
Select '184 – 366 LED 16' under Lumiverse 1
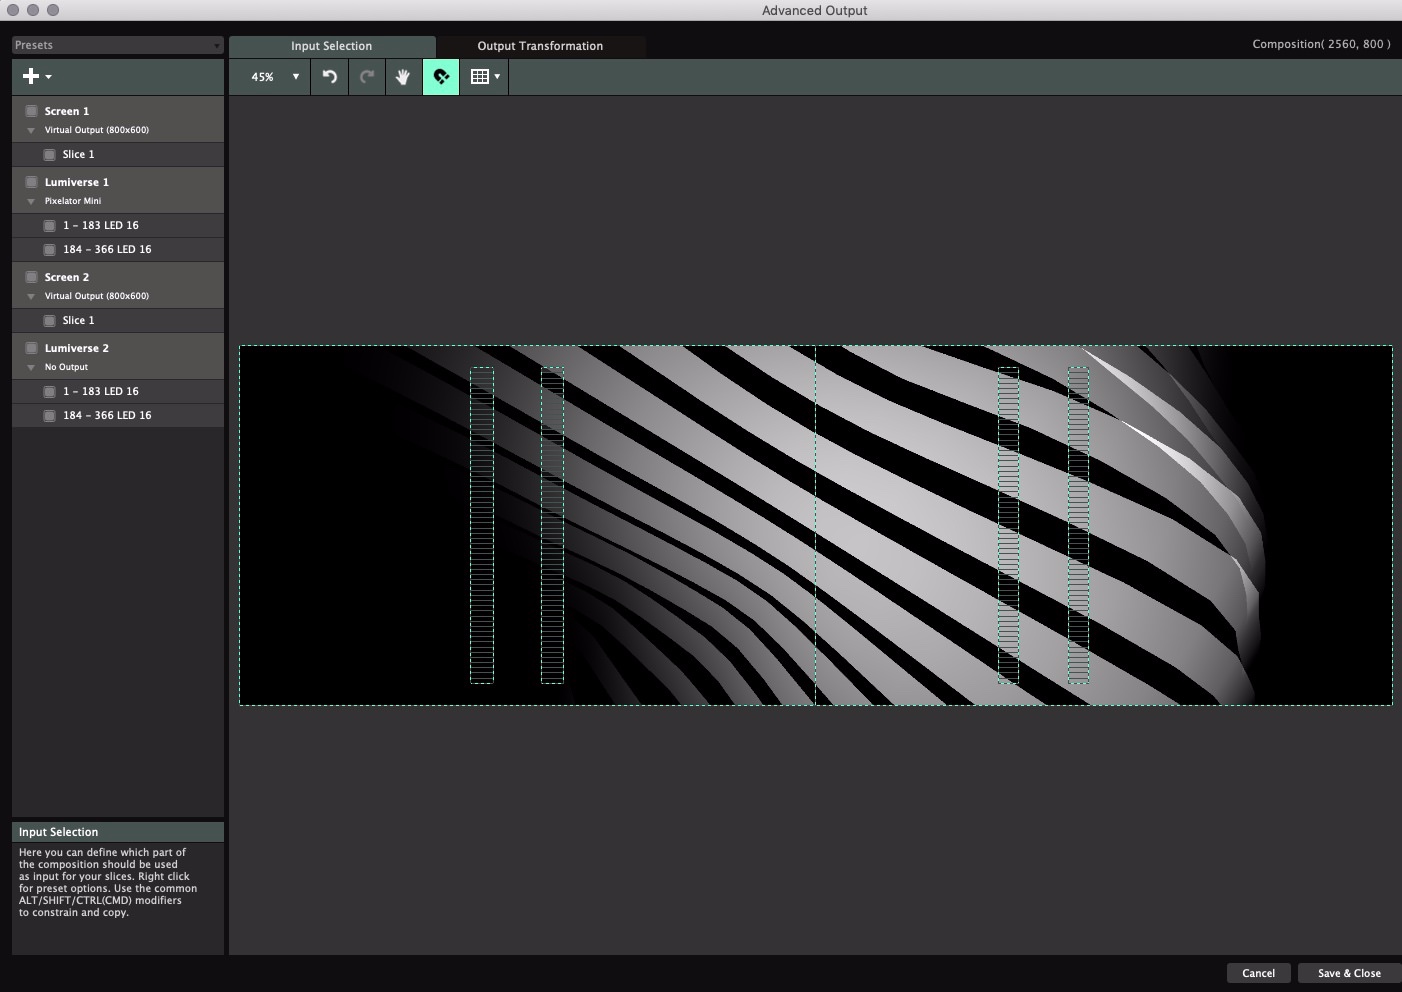[107, 250]
